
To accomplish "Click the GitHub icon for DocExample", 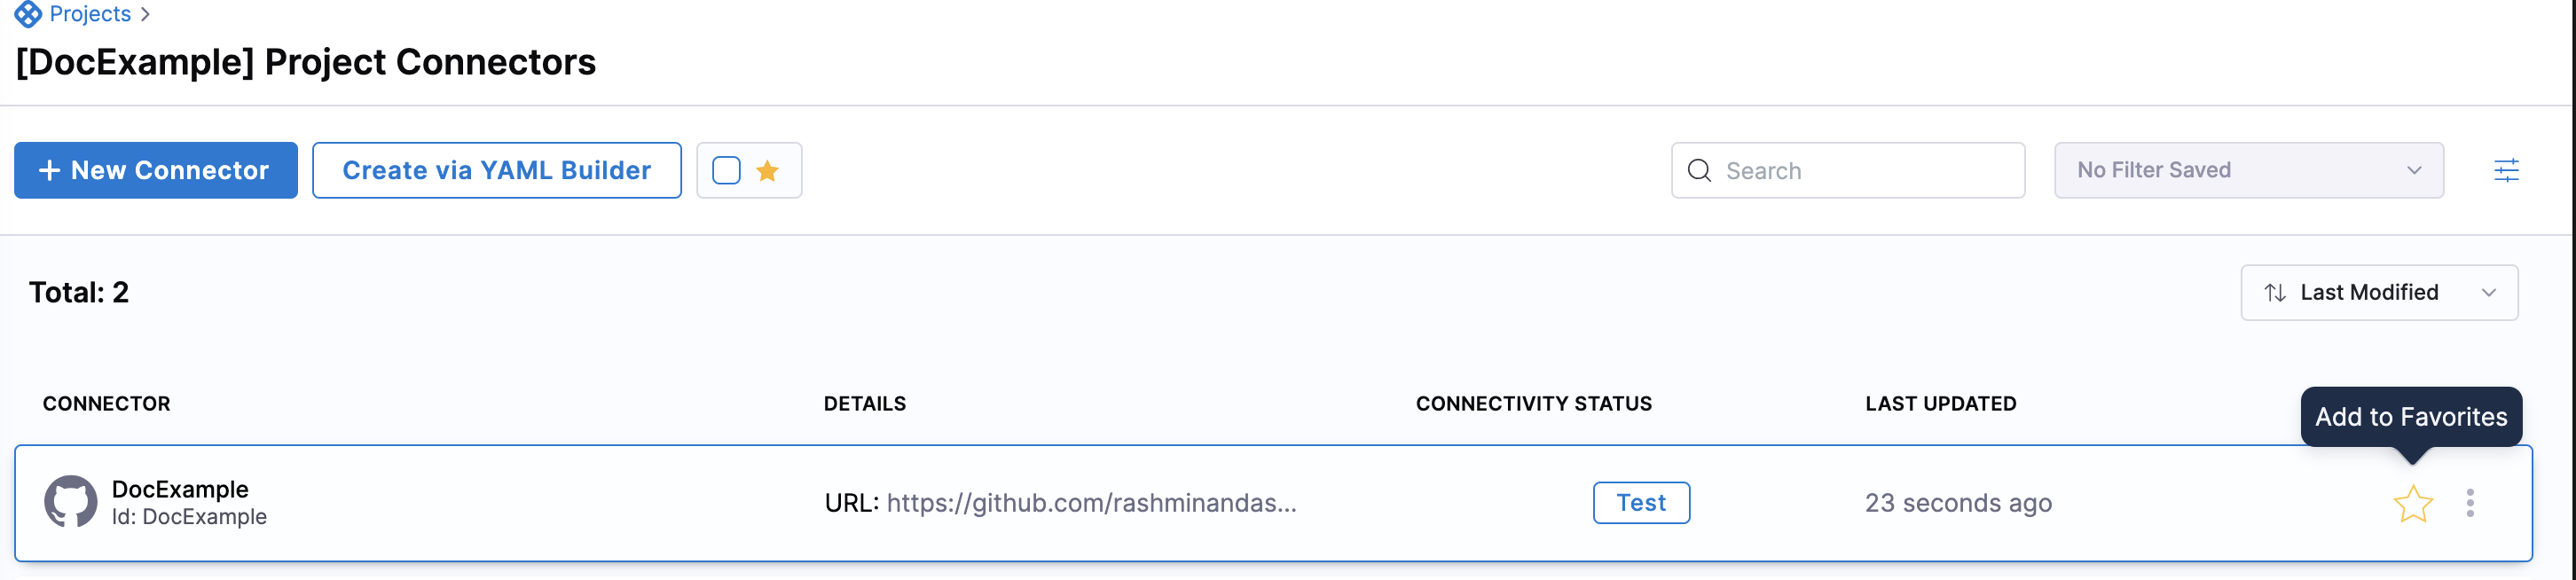I will (70, 502).
